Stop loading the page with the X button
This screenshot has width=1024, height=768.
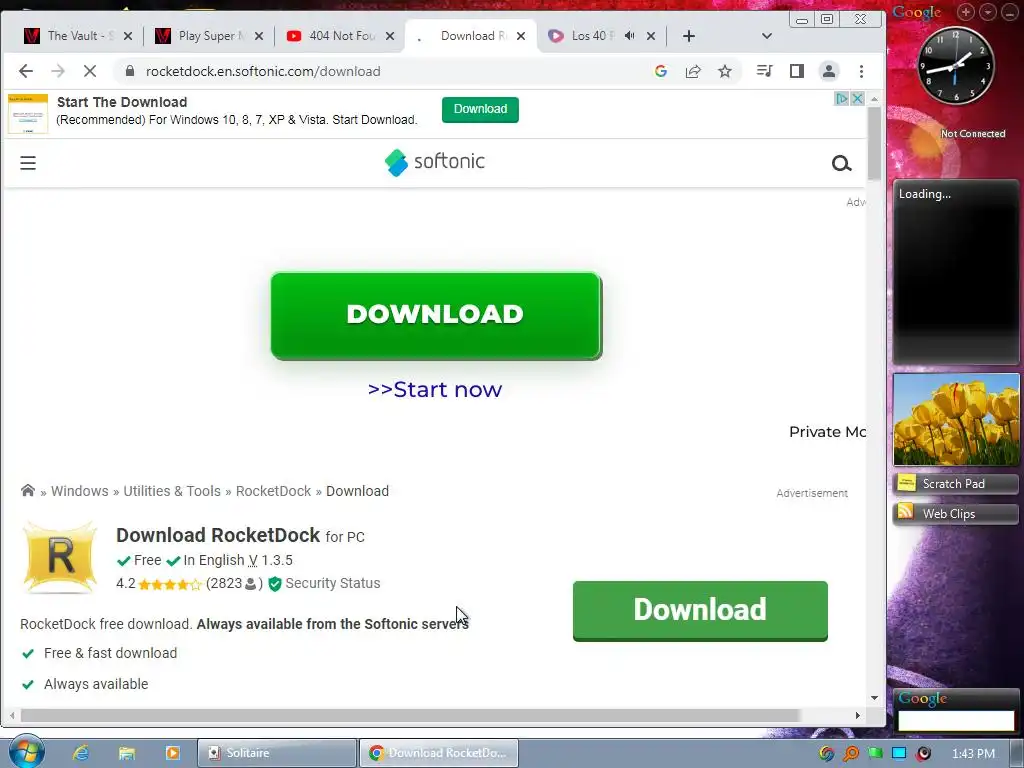[x=90, y=71]
